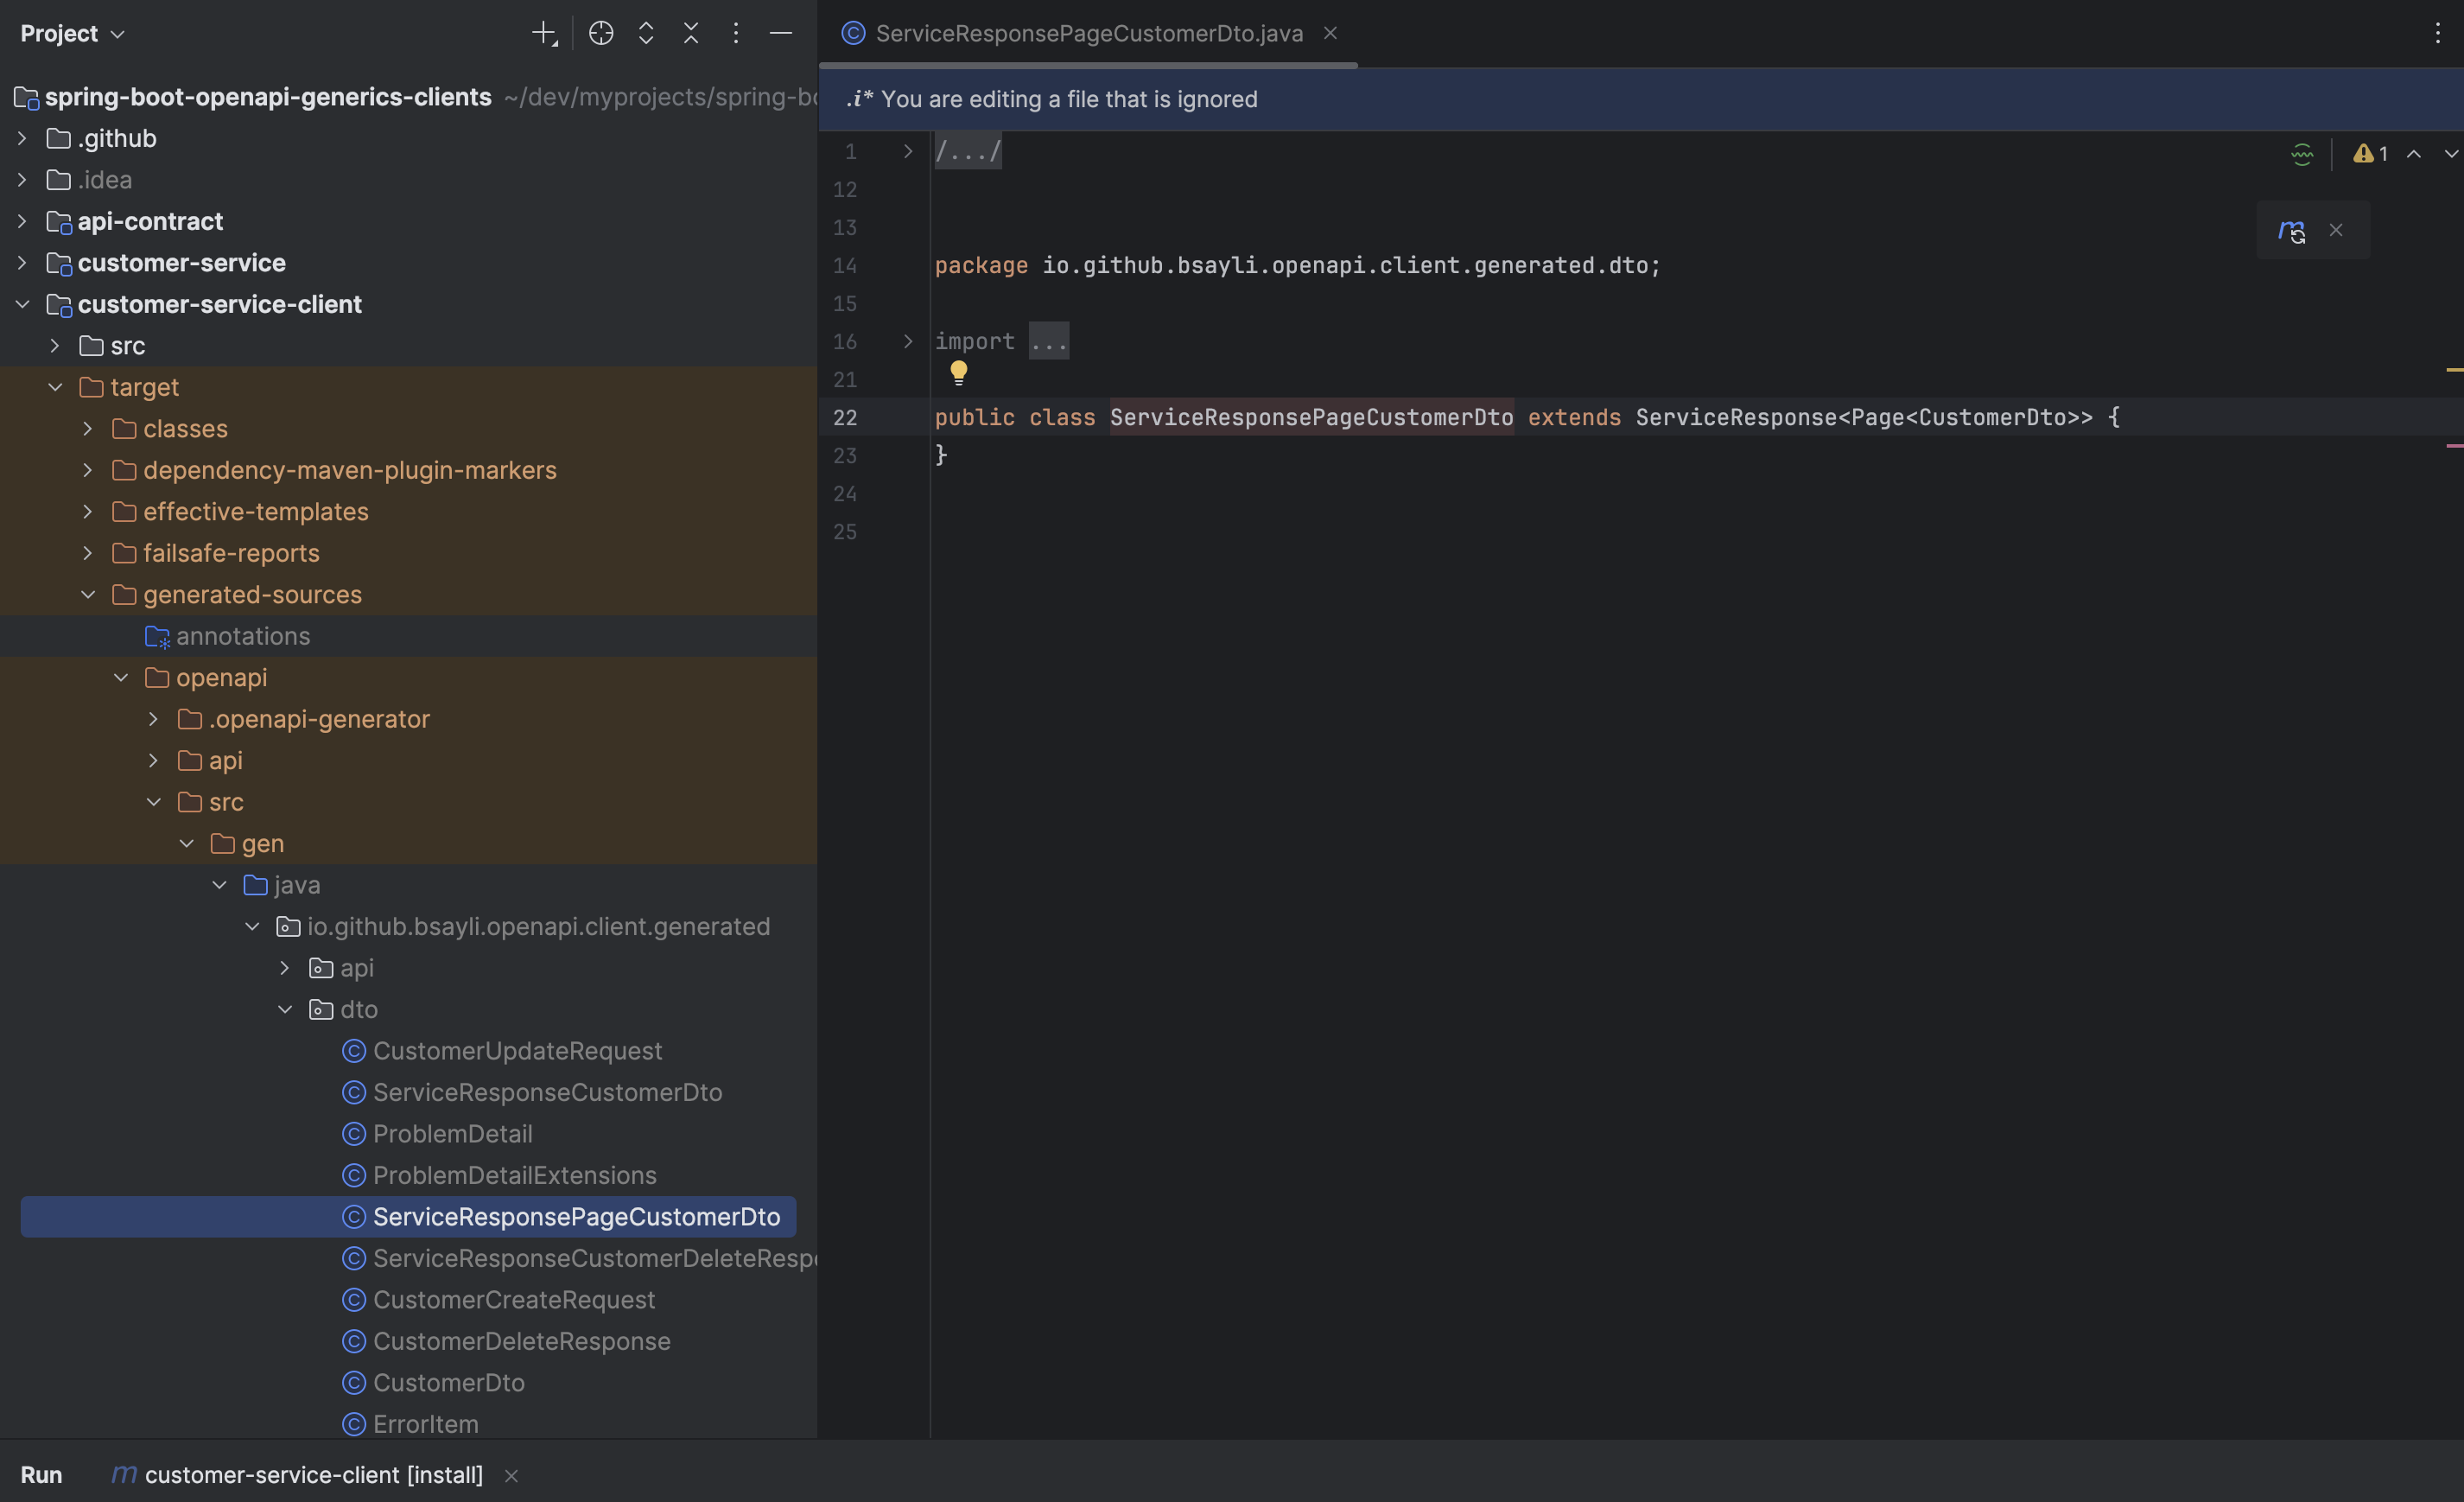Click the select opened file crosshair icon

600,33
